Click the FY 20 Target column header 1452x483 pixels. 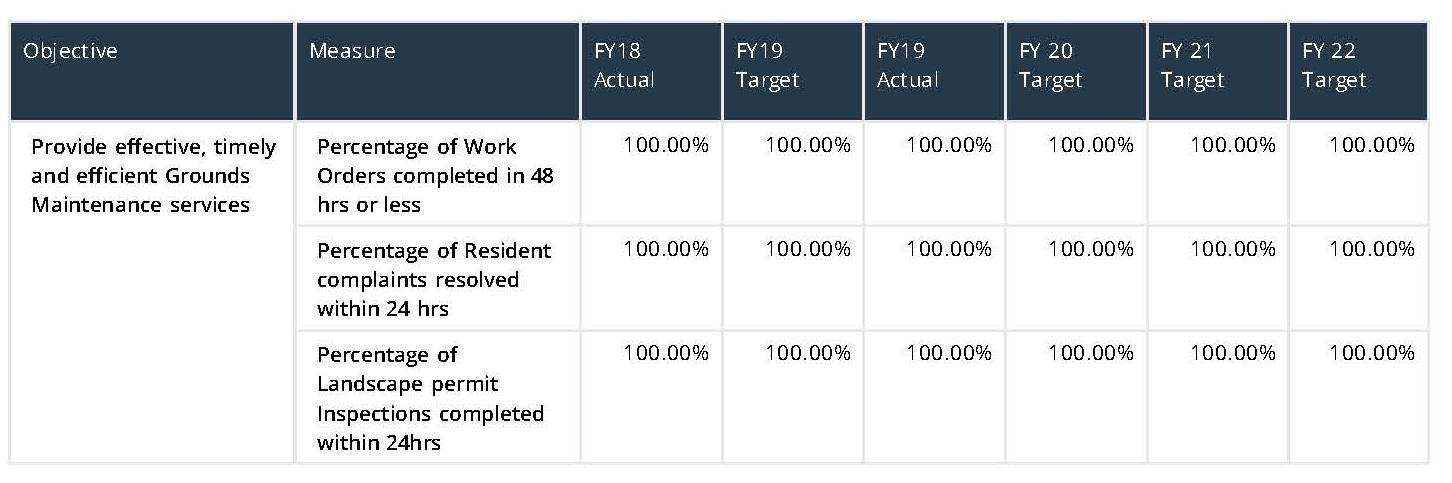1050,65
